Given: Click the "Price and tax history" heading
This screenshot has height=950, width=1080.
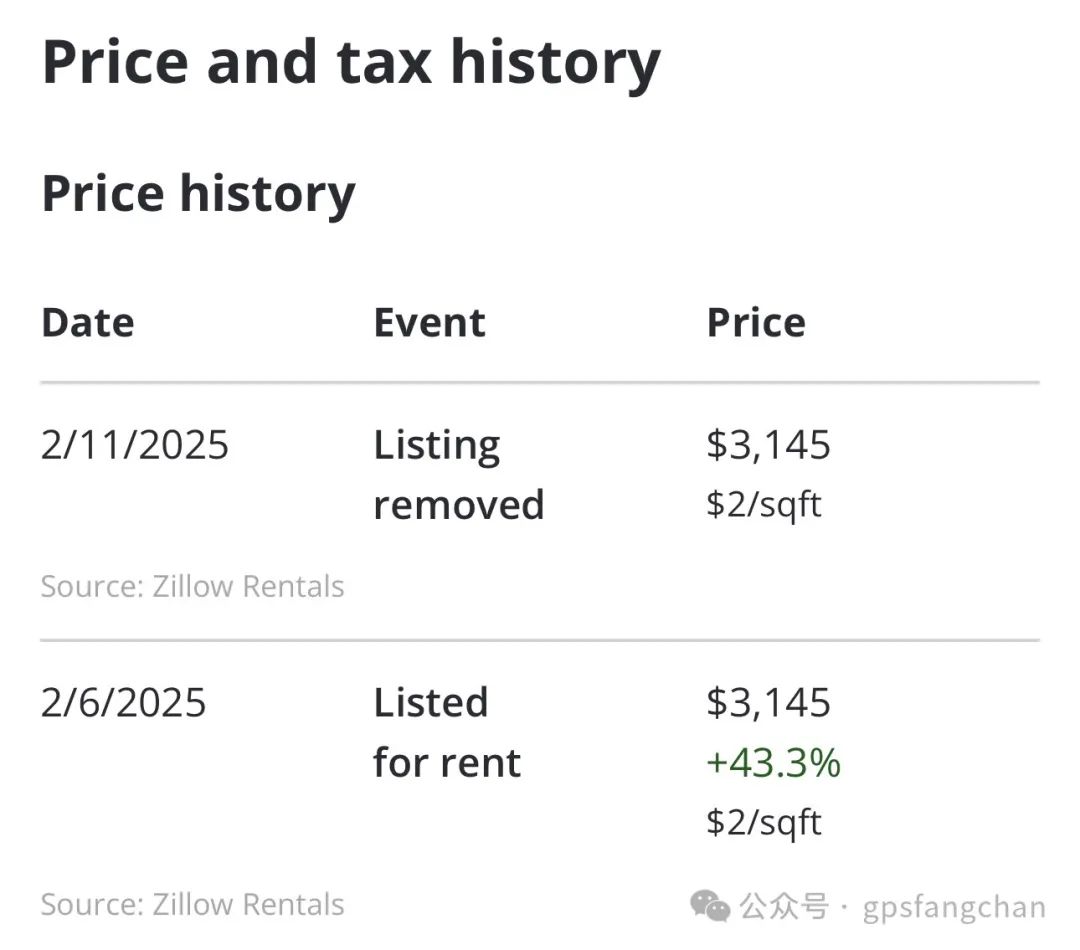Looking at the screenshot, I should click(351, 64).
